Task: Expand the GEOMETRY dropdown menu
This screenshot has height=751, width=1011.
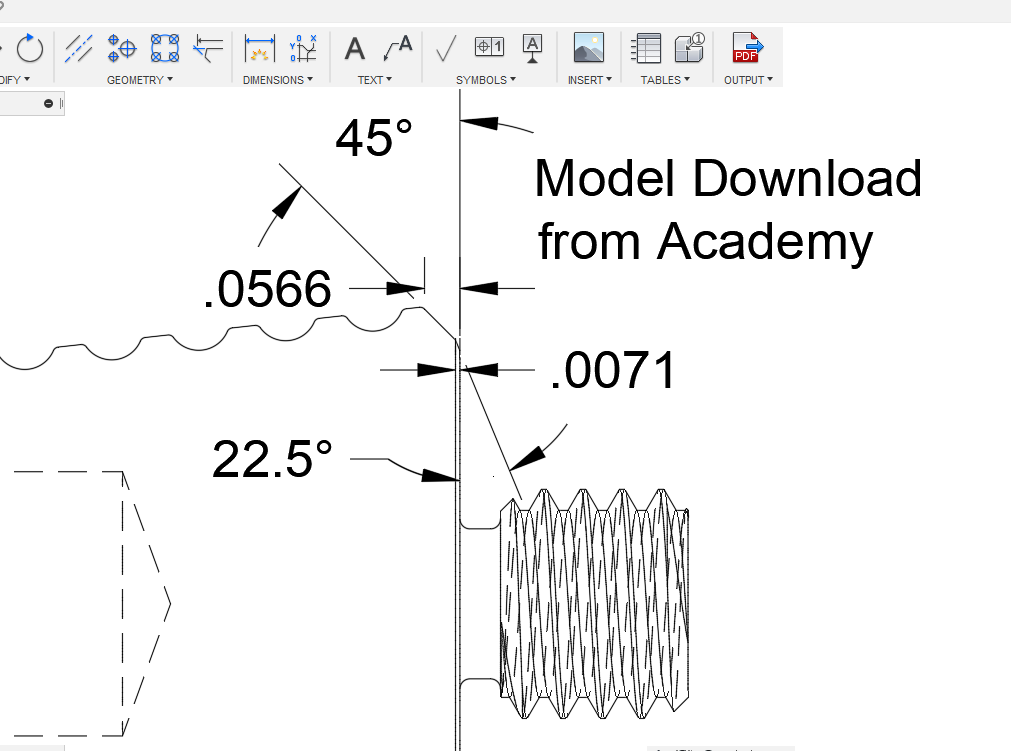Action: tap(140, 80)
